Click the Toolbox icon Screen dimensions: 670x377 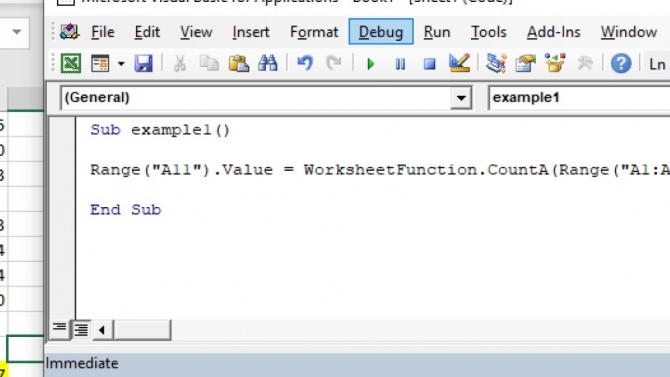coord(585,64)
